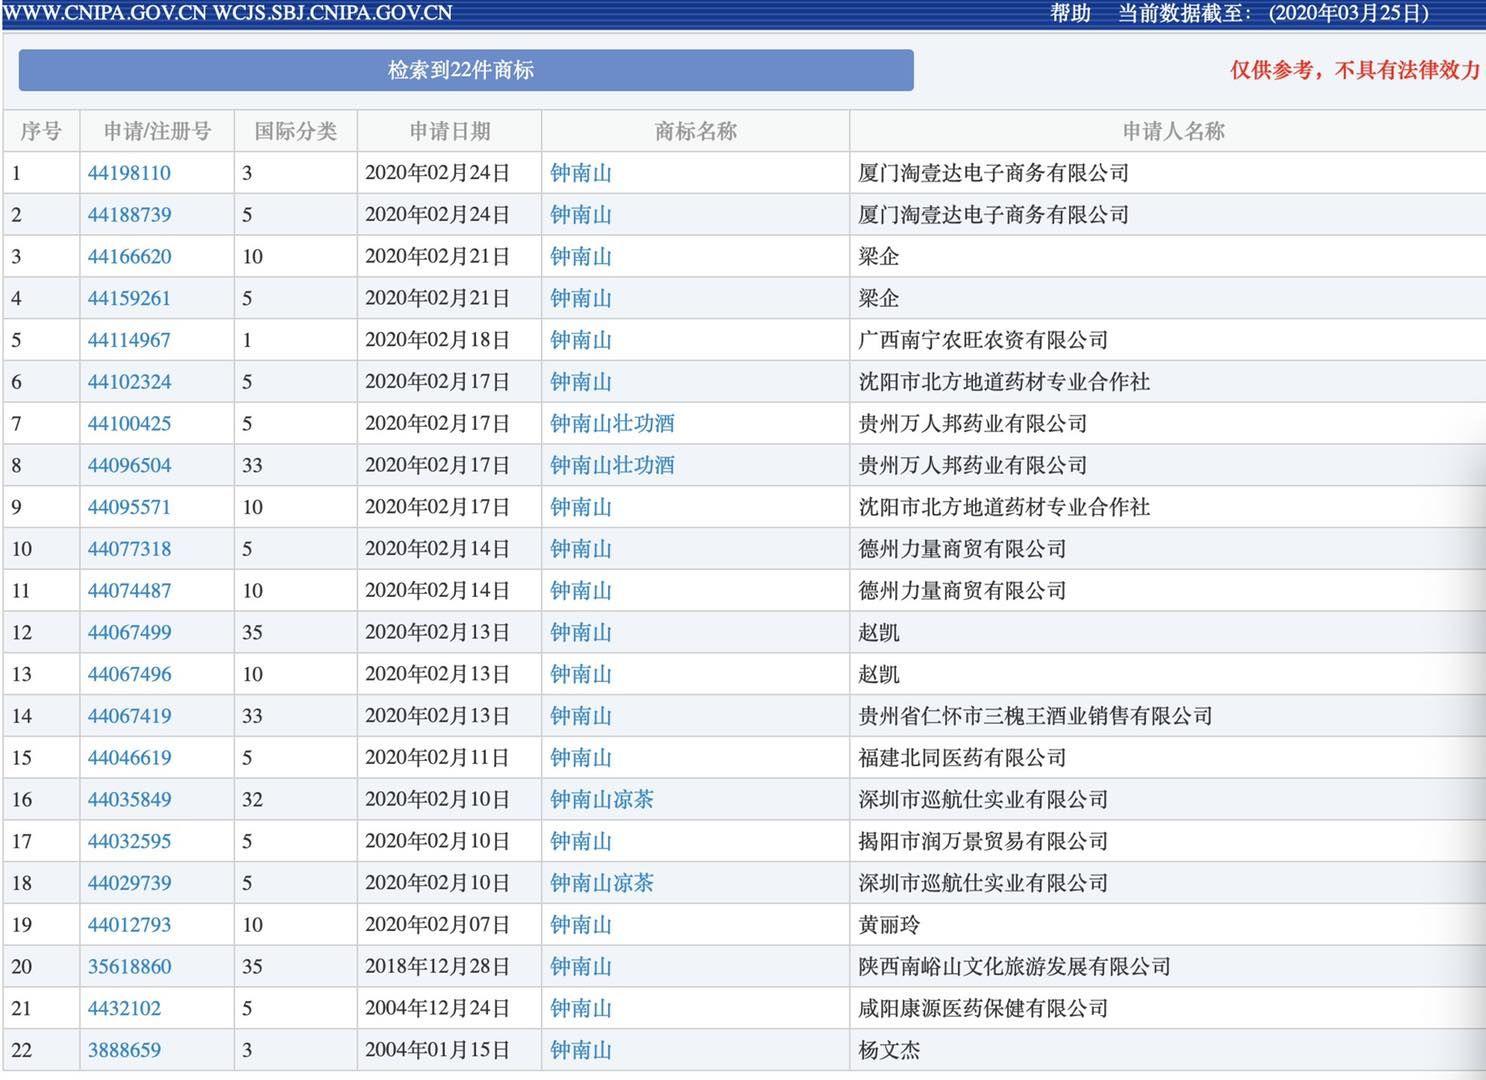The height and width of the screenshot is (1080, 1486).
Task: Open registration number 35618860
Action: (129, 967)
